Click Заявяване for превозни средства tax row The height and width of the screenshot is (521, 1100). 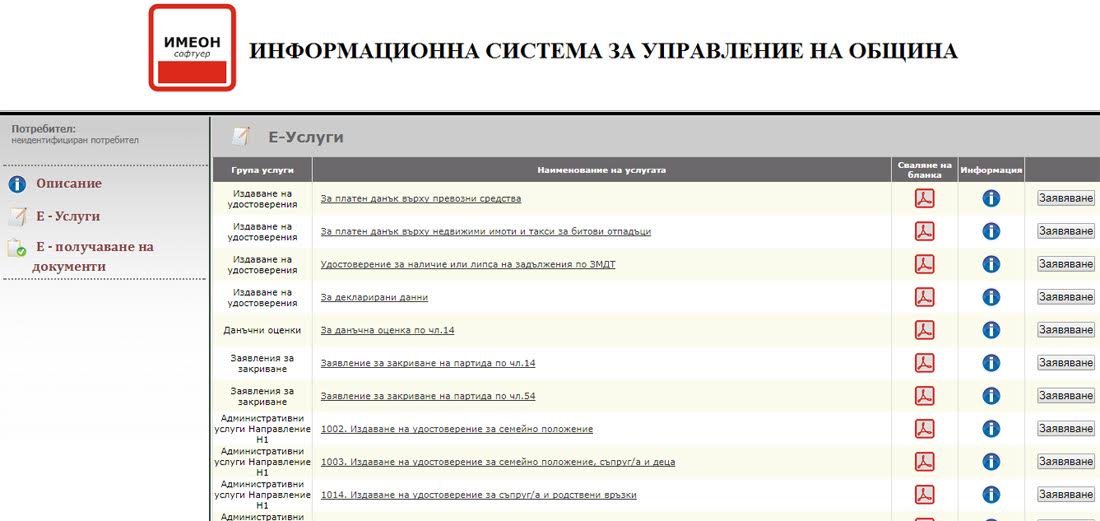pos(1066,198)
